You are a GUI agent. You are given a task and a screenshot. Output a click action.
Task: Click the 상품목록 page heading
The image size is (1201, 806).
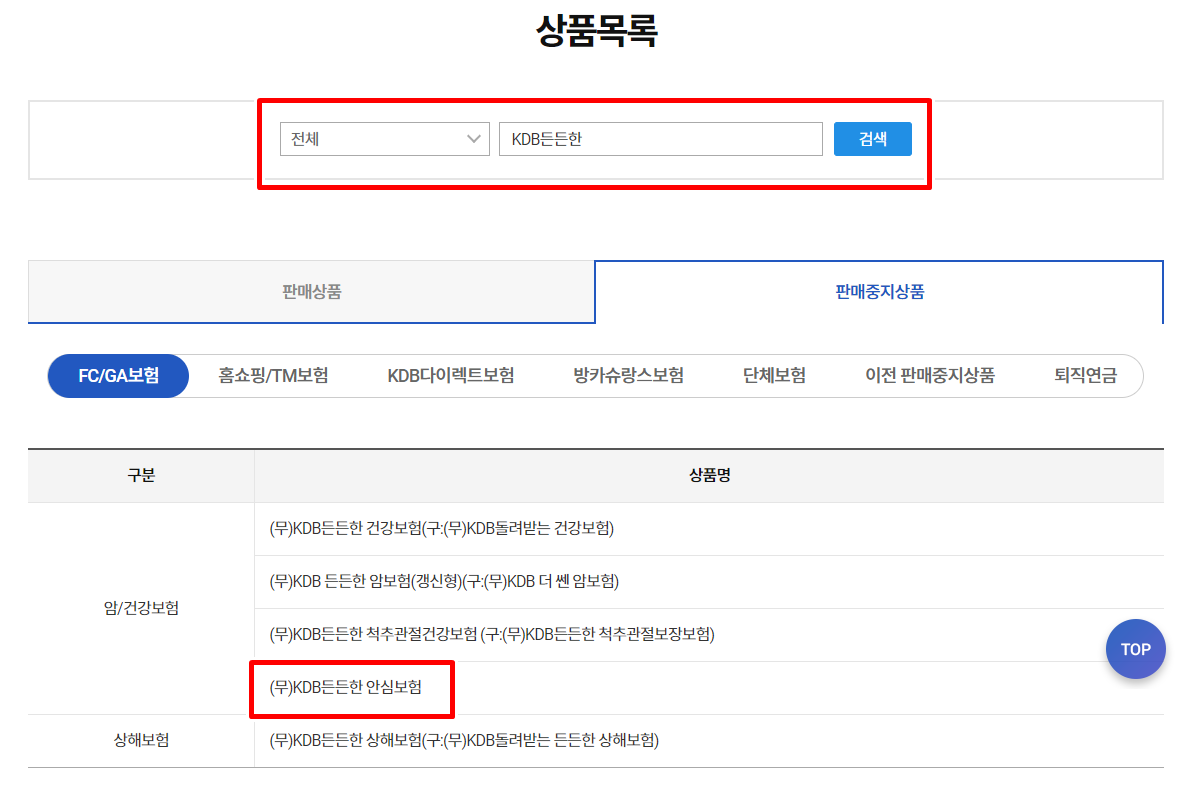(597, 32)
